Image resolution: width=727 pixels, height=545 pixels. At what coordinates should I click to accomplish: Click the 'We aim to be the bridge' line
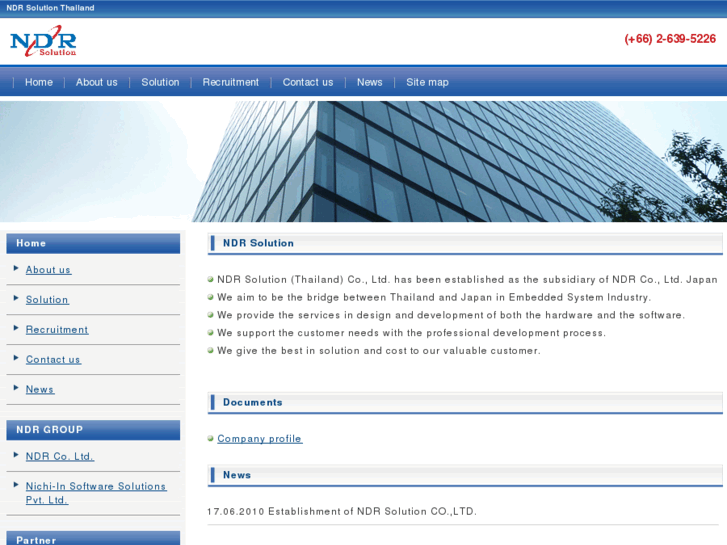point(434,297)
